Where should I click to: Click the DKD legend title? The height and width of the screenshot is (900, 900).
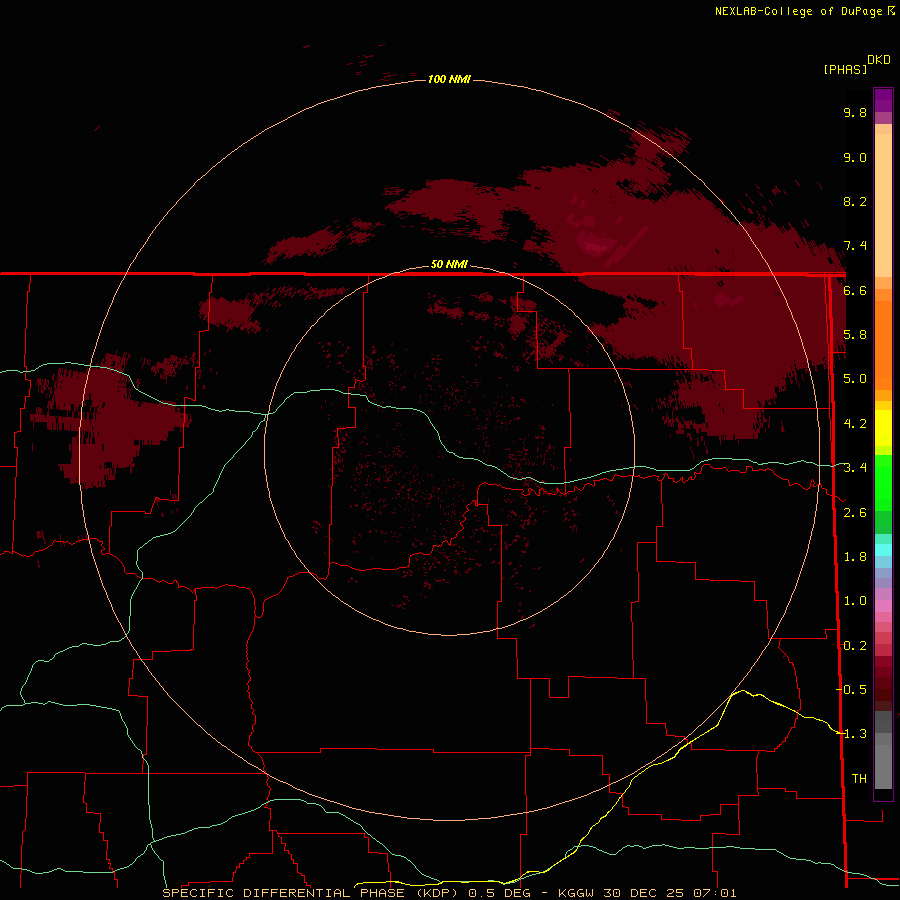(879, 60)
